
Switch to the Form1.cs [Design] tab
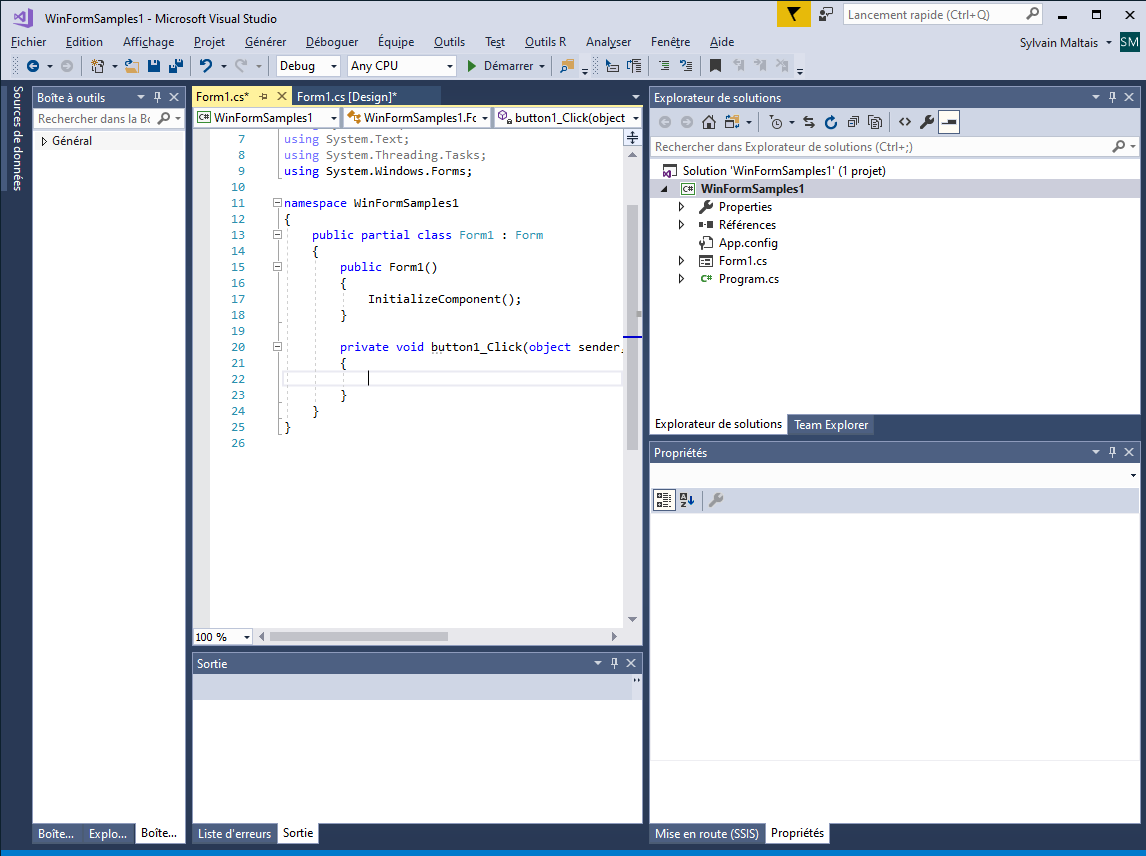(x=347, y=96)
